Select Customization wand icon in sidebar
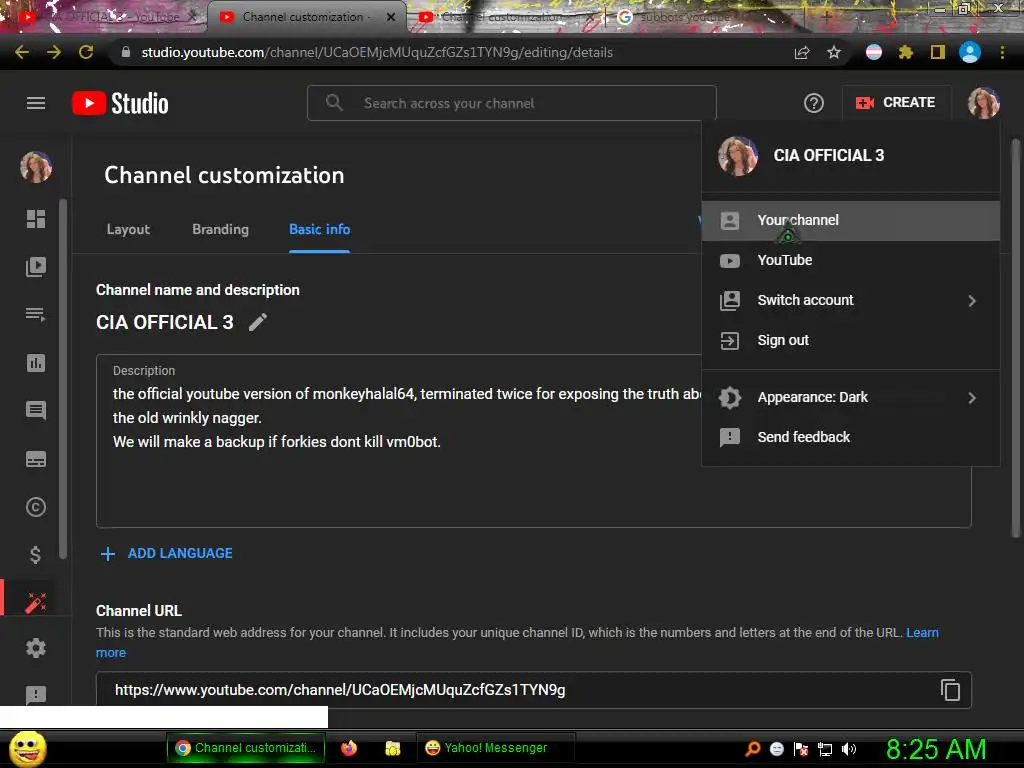This screenshot has height=768, width=1024. click(x=36, y=602)
